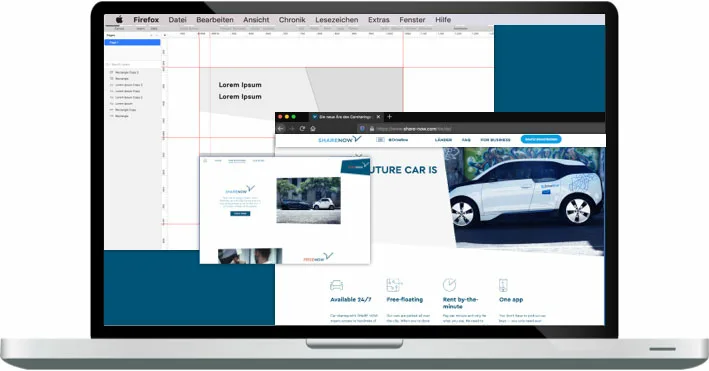709x371 pixels.
Task: Click the shield icon in the address bar
Action: click(363, 128)
